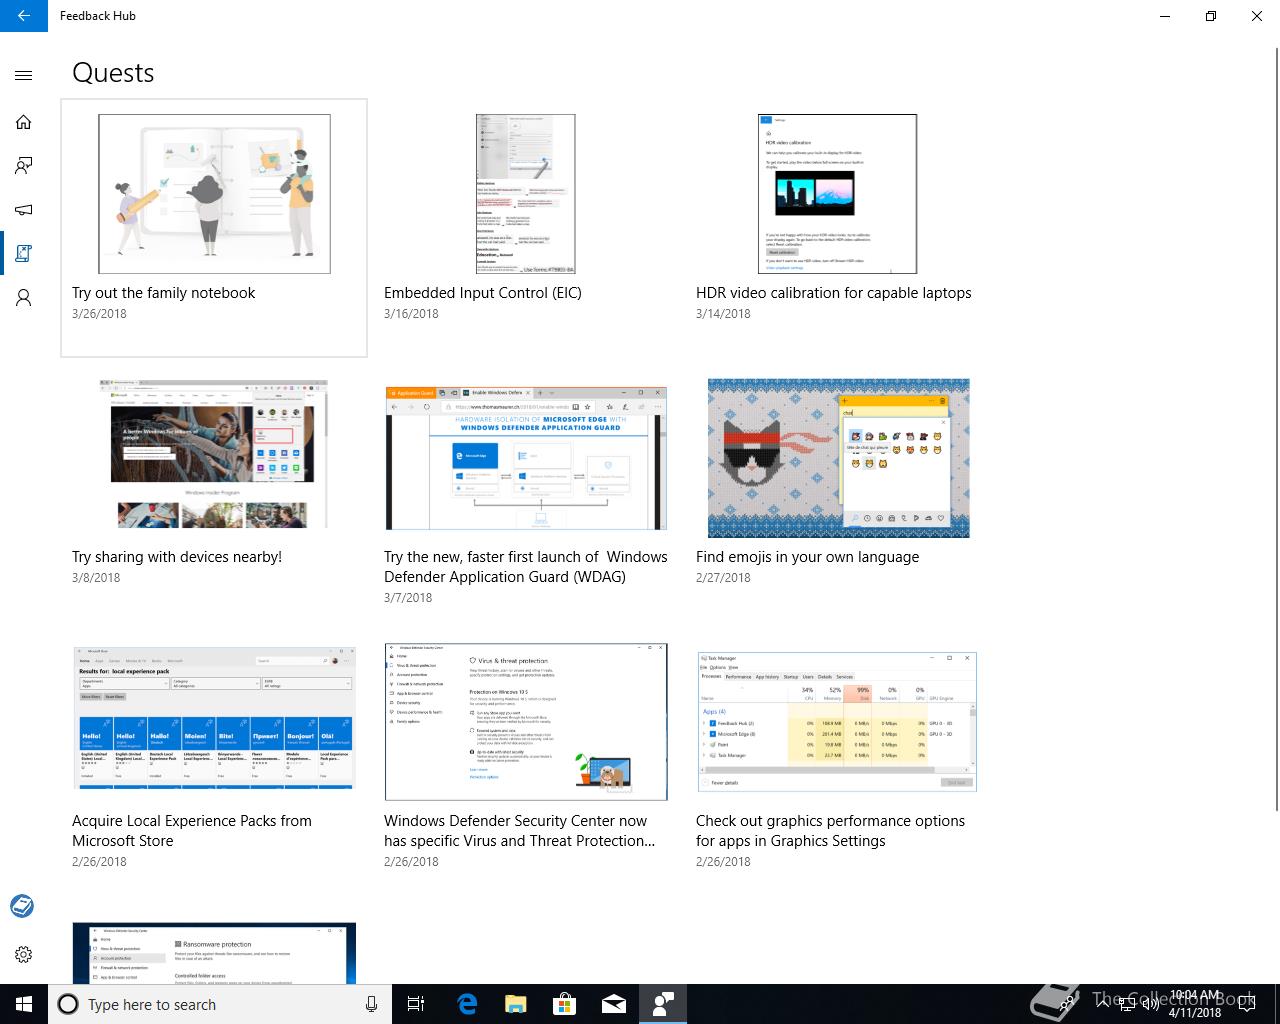Select 'Try sharing with devices nearby!' title
This screenshot has width=1280, height=1024.
coord(177,557)
